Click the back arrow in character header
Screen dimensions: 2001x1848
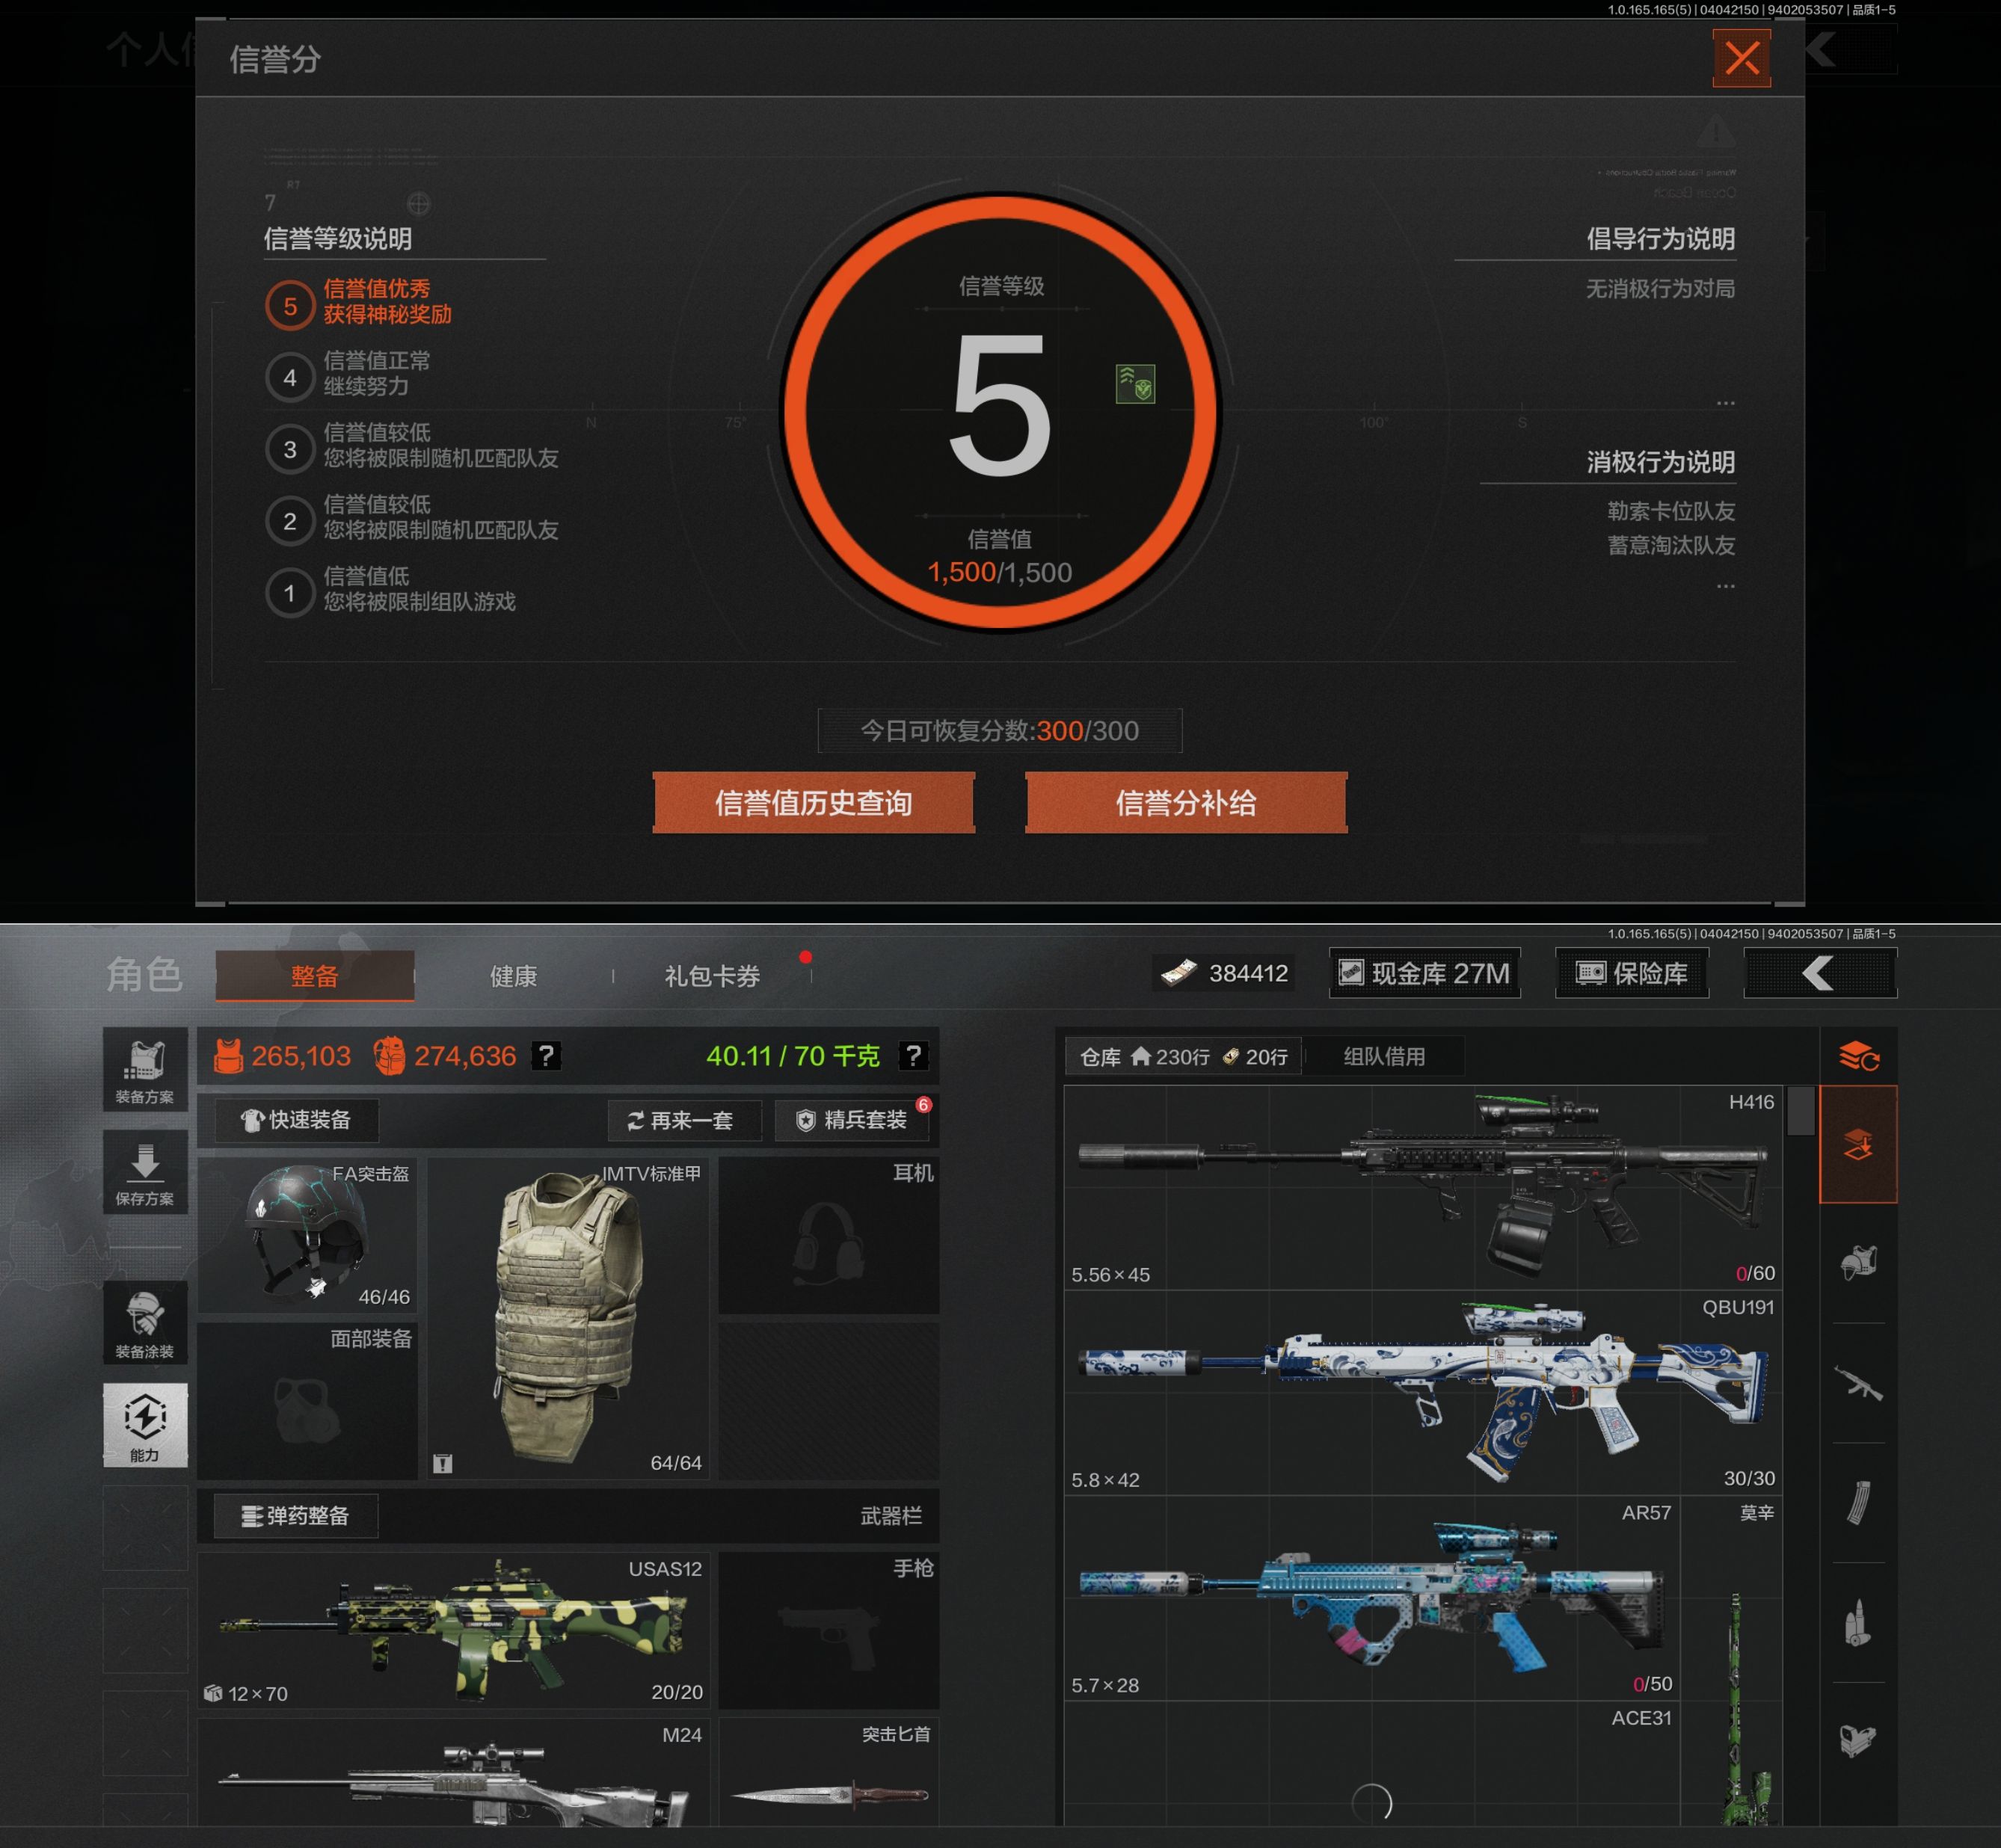point(1819,973)
